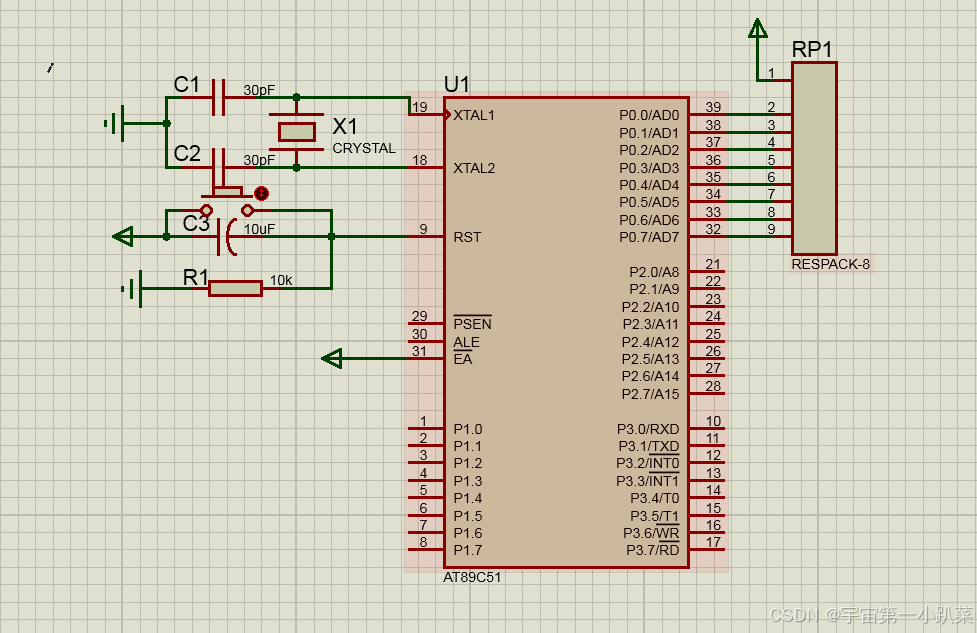977x633 pixels.
Task: Select the X1 crystal component
Action: (297, 132)
